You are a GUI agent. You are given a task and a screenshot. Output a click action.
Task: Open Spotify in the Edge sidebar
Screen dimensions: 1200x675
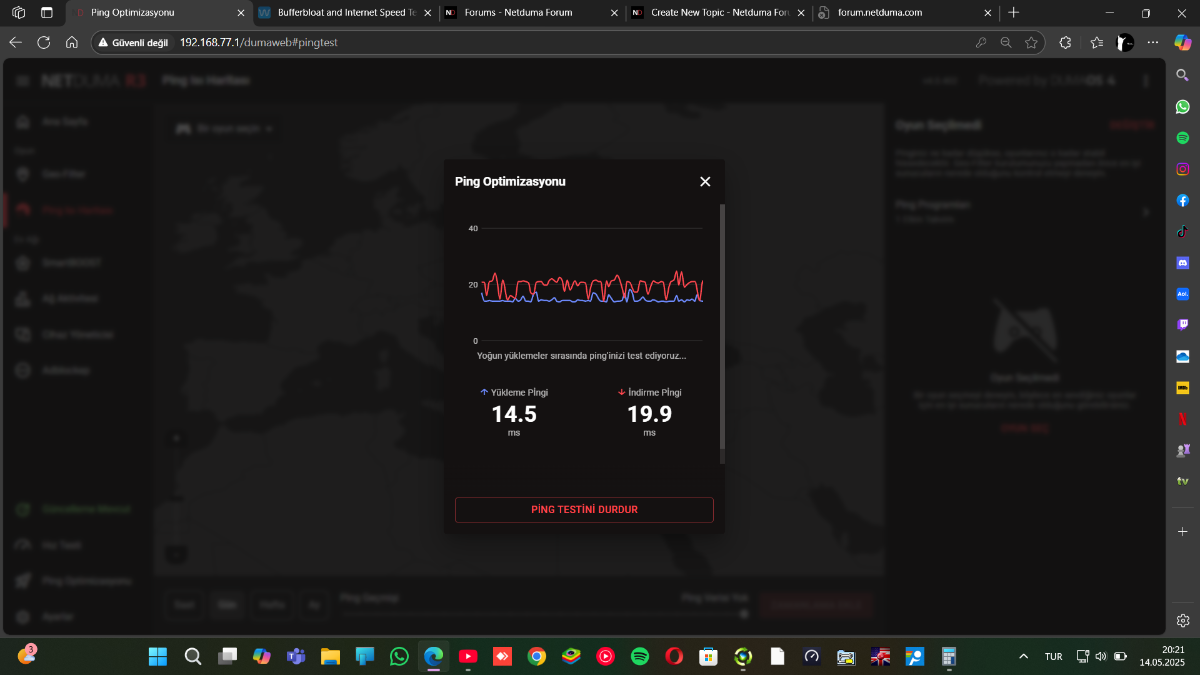1183,137
